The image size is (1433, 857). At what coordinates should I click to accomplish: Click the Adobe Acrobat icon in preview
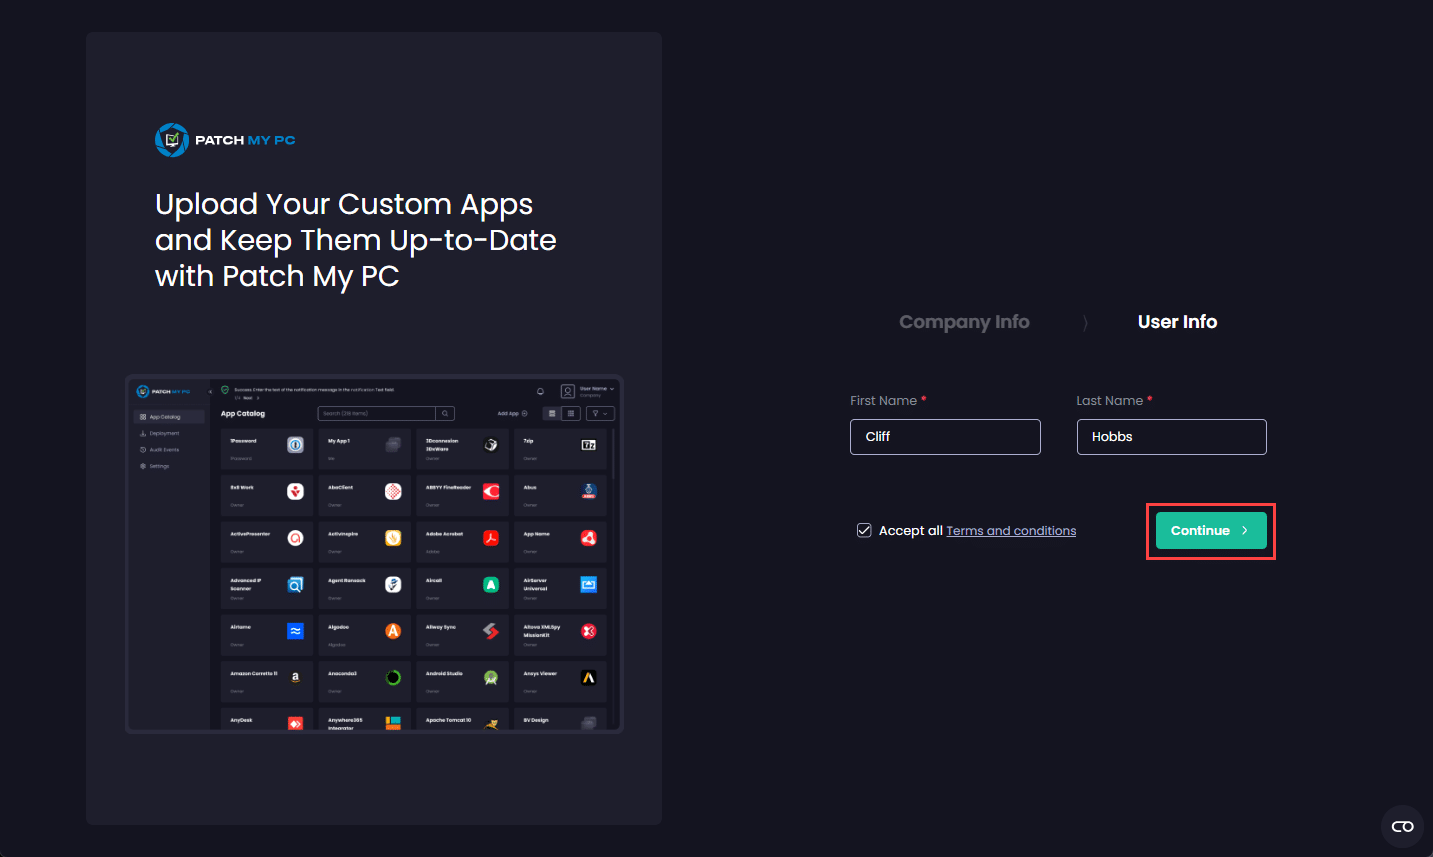click(x=491, y=538)
